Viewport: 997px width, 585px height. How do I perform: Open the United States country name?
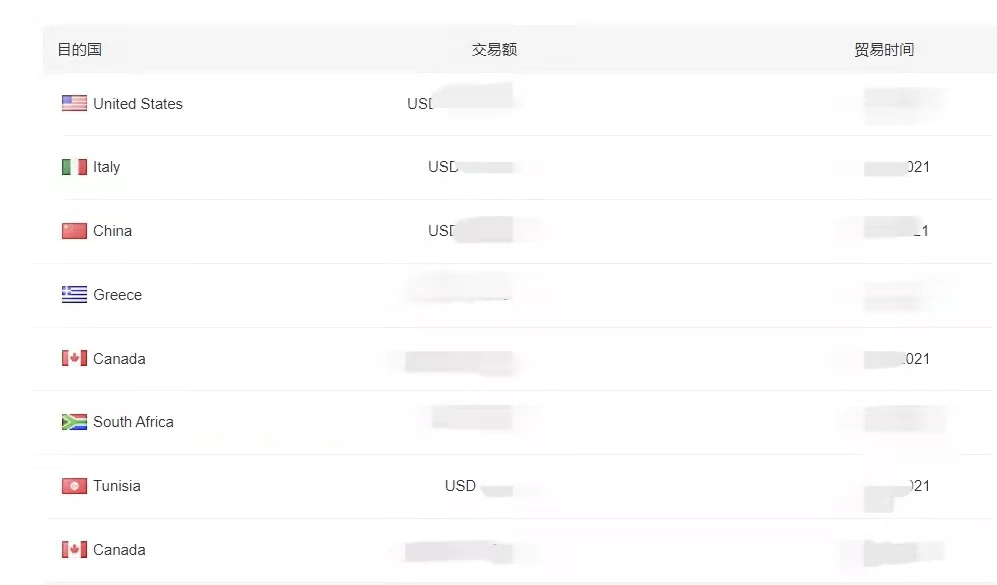pyautogui.click(x=138, y=104)
